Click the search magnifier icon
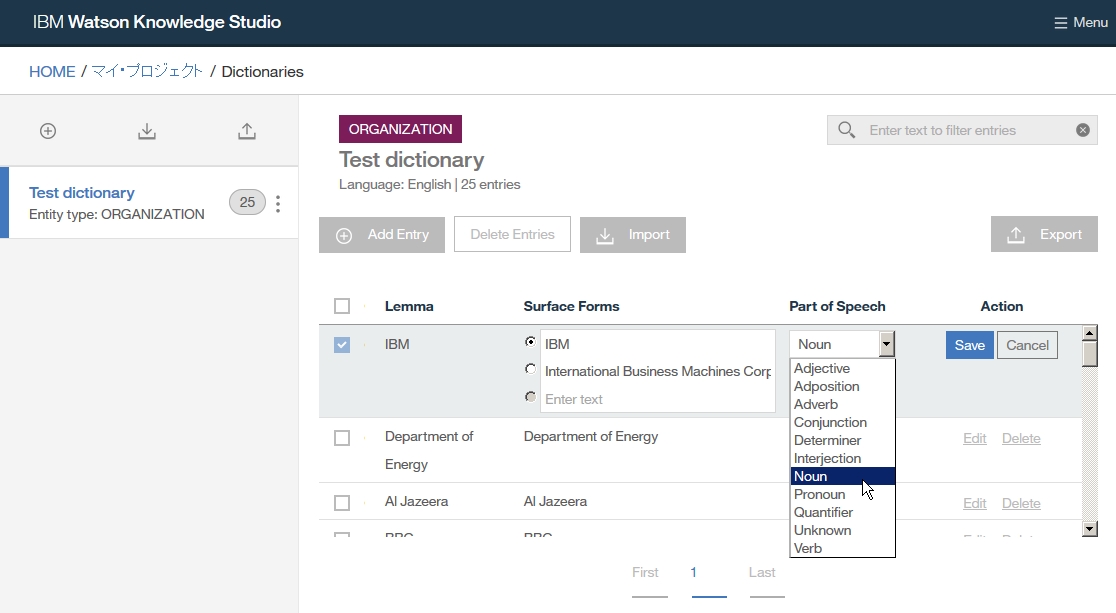Image resolution: width=1116 pixels, height=613 pixels. click(847, 130)
